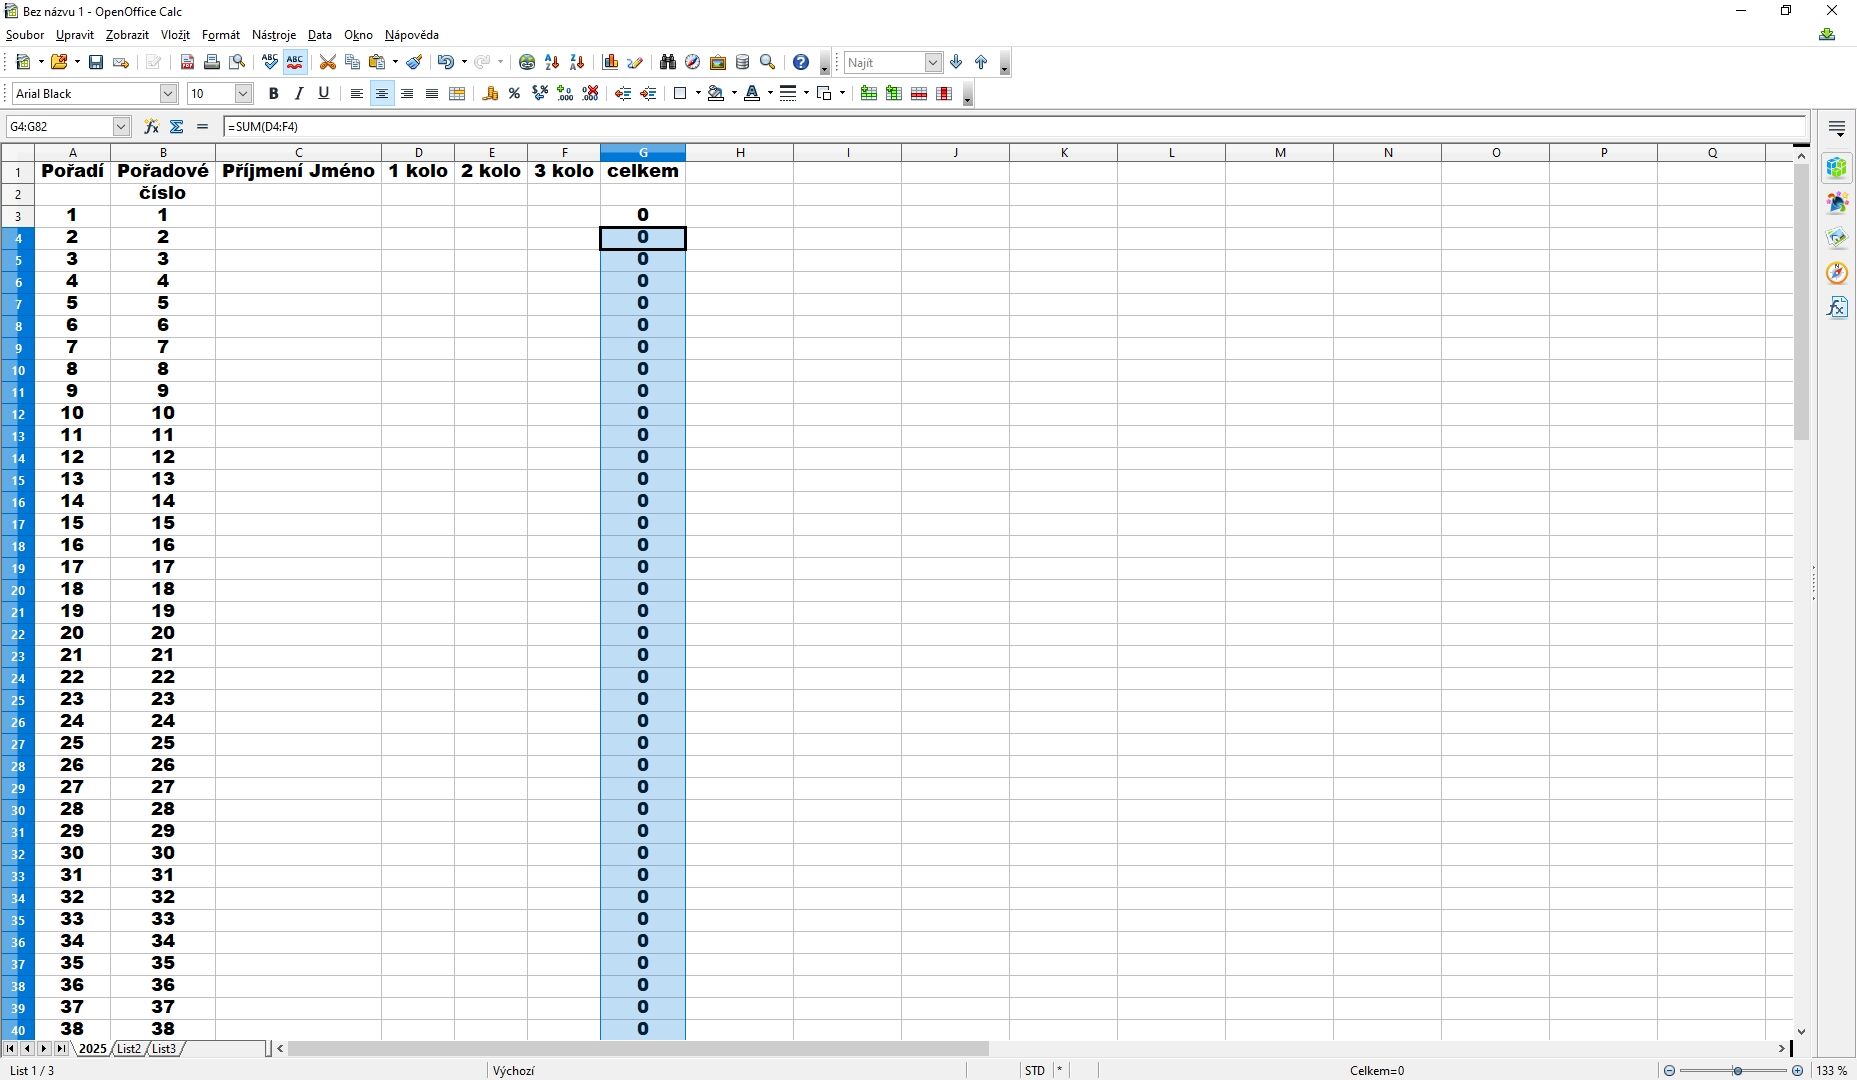
Task: Click the Merge Cells icon
Action: click(457, 93)
